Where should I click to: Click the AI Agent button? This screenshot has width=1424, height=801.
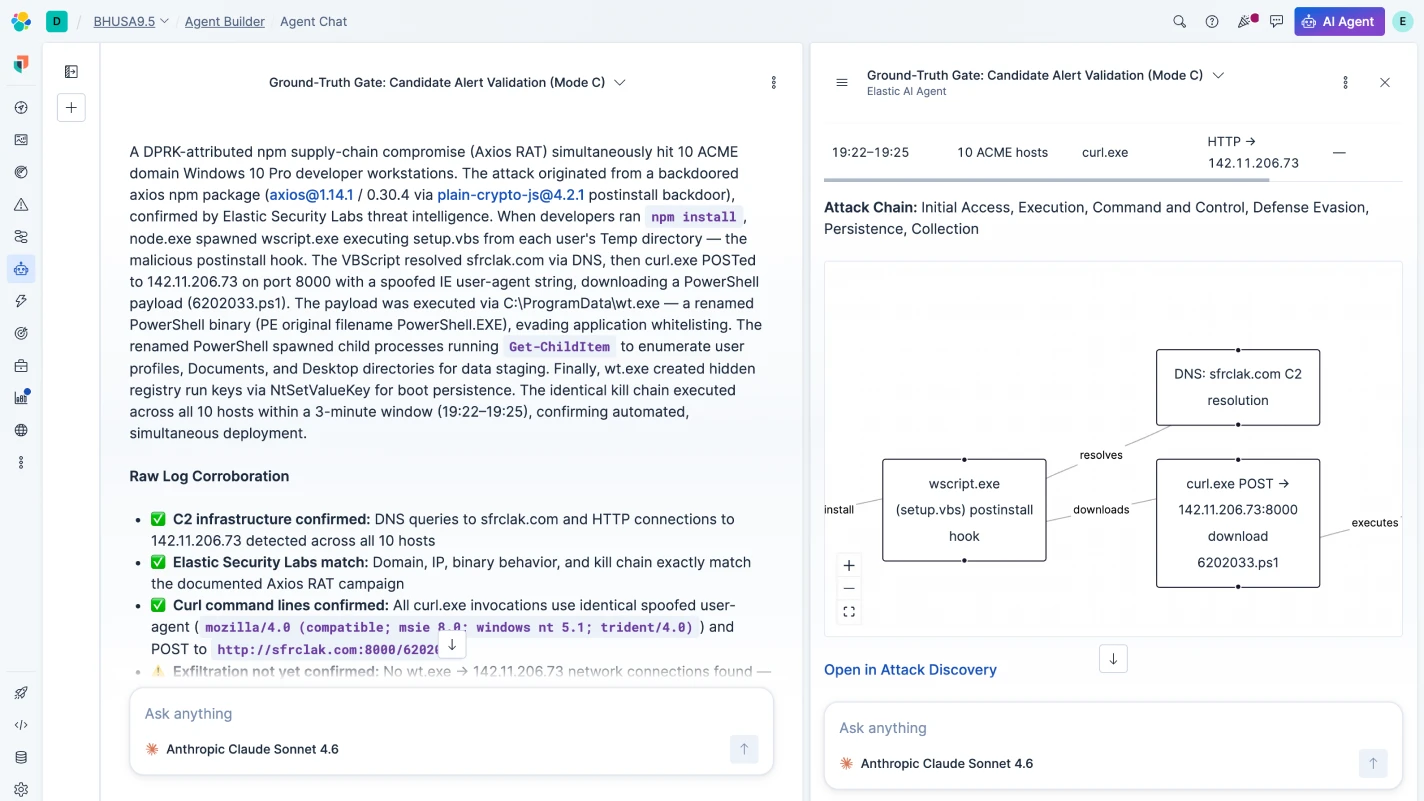[1339, 21]
